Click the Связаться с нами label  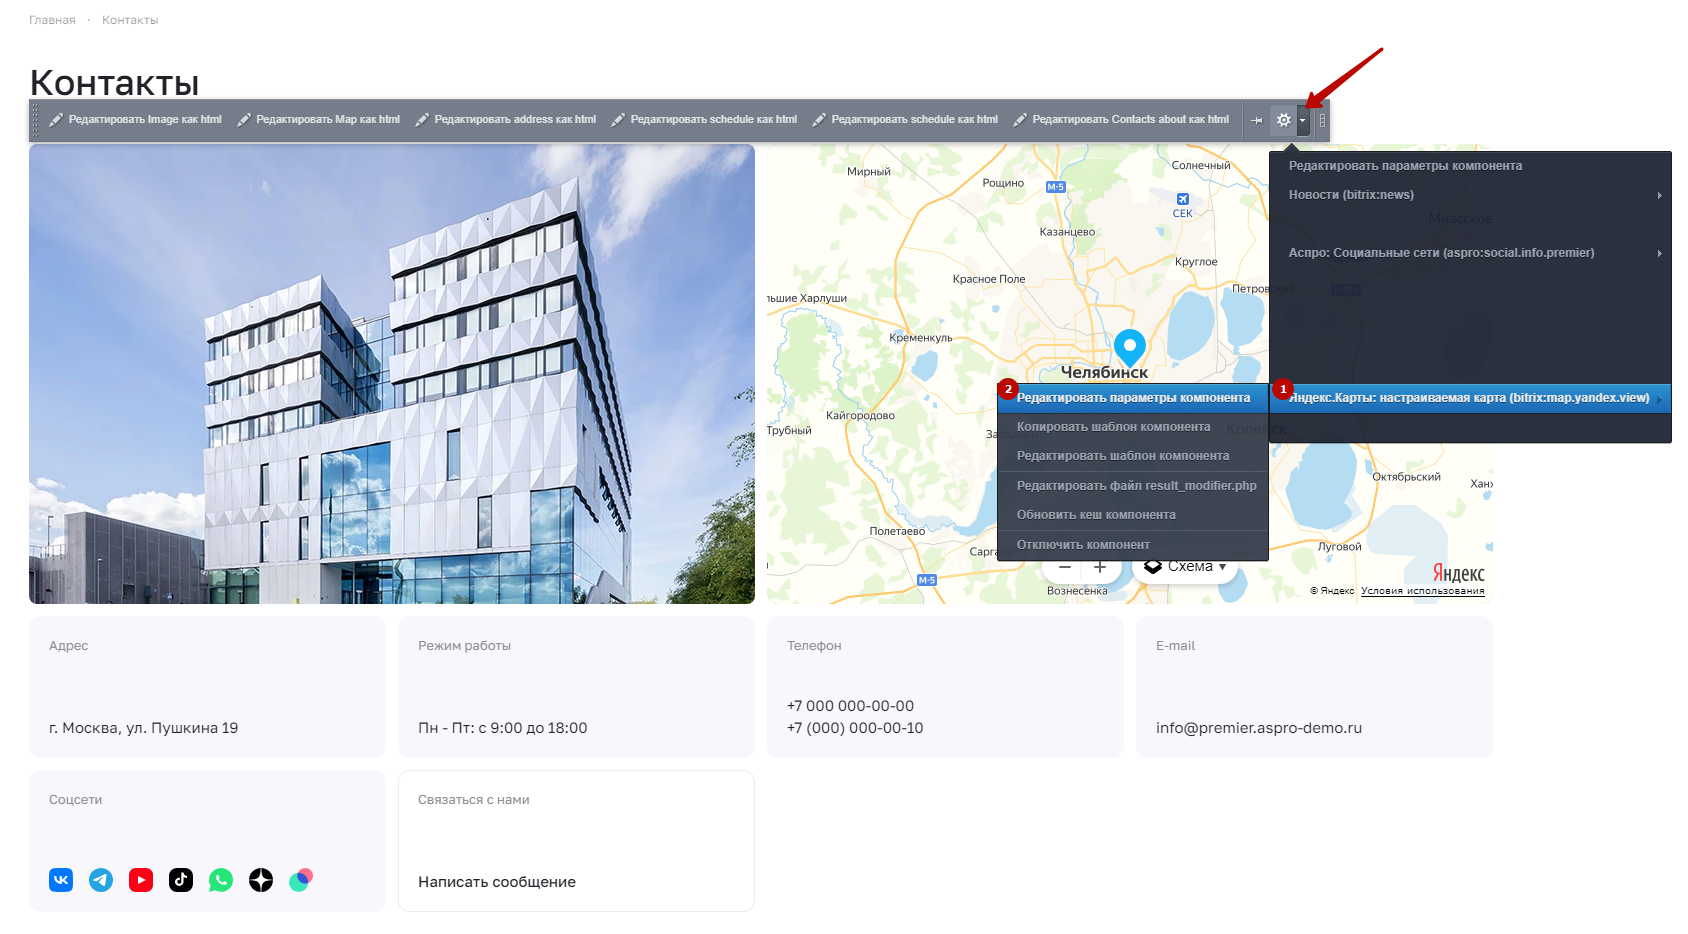(x=474, y=800)
